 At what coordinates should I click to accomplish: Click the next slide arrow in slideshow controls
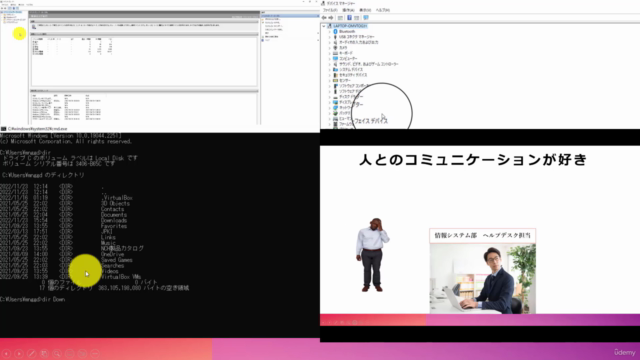point(19,353)
